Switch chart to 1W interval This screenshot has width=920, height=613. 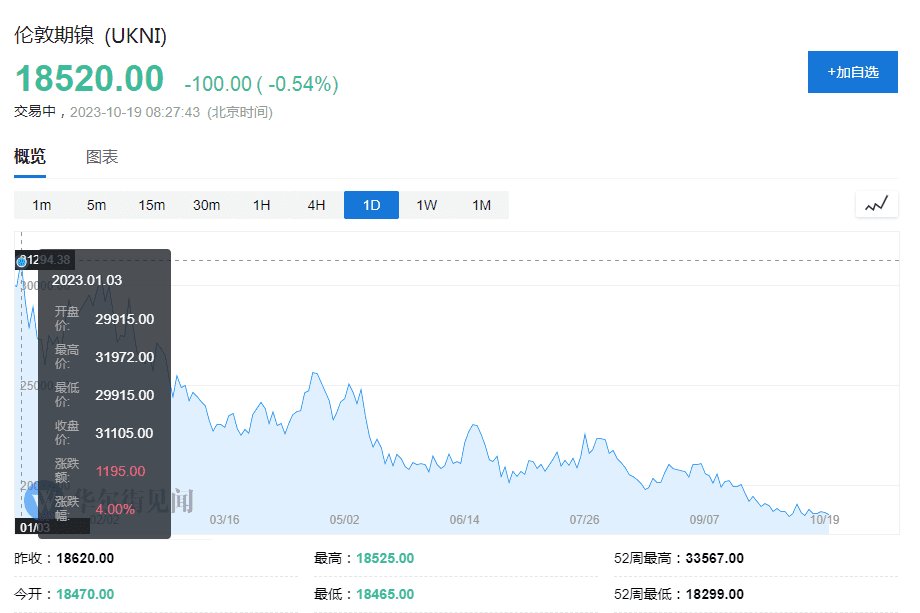(x=427, y=205)
